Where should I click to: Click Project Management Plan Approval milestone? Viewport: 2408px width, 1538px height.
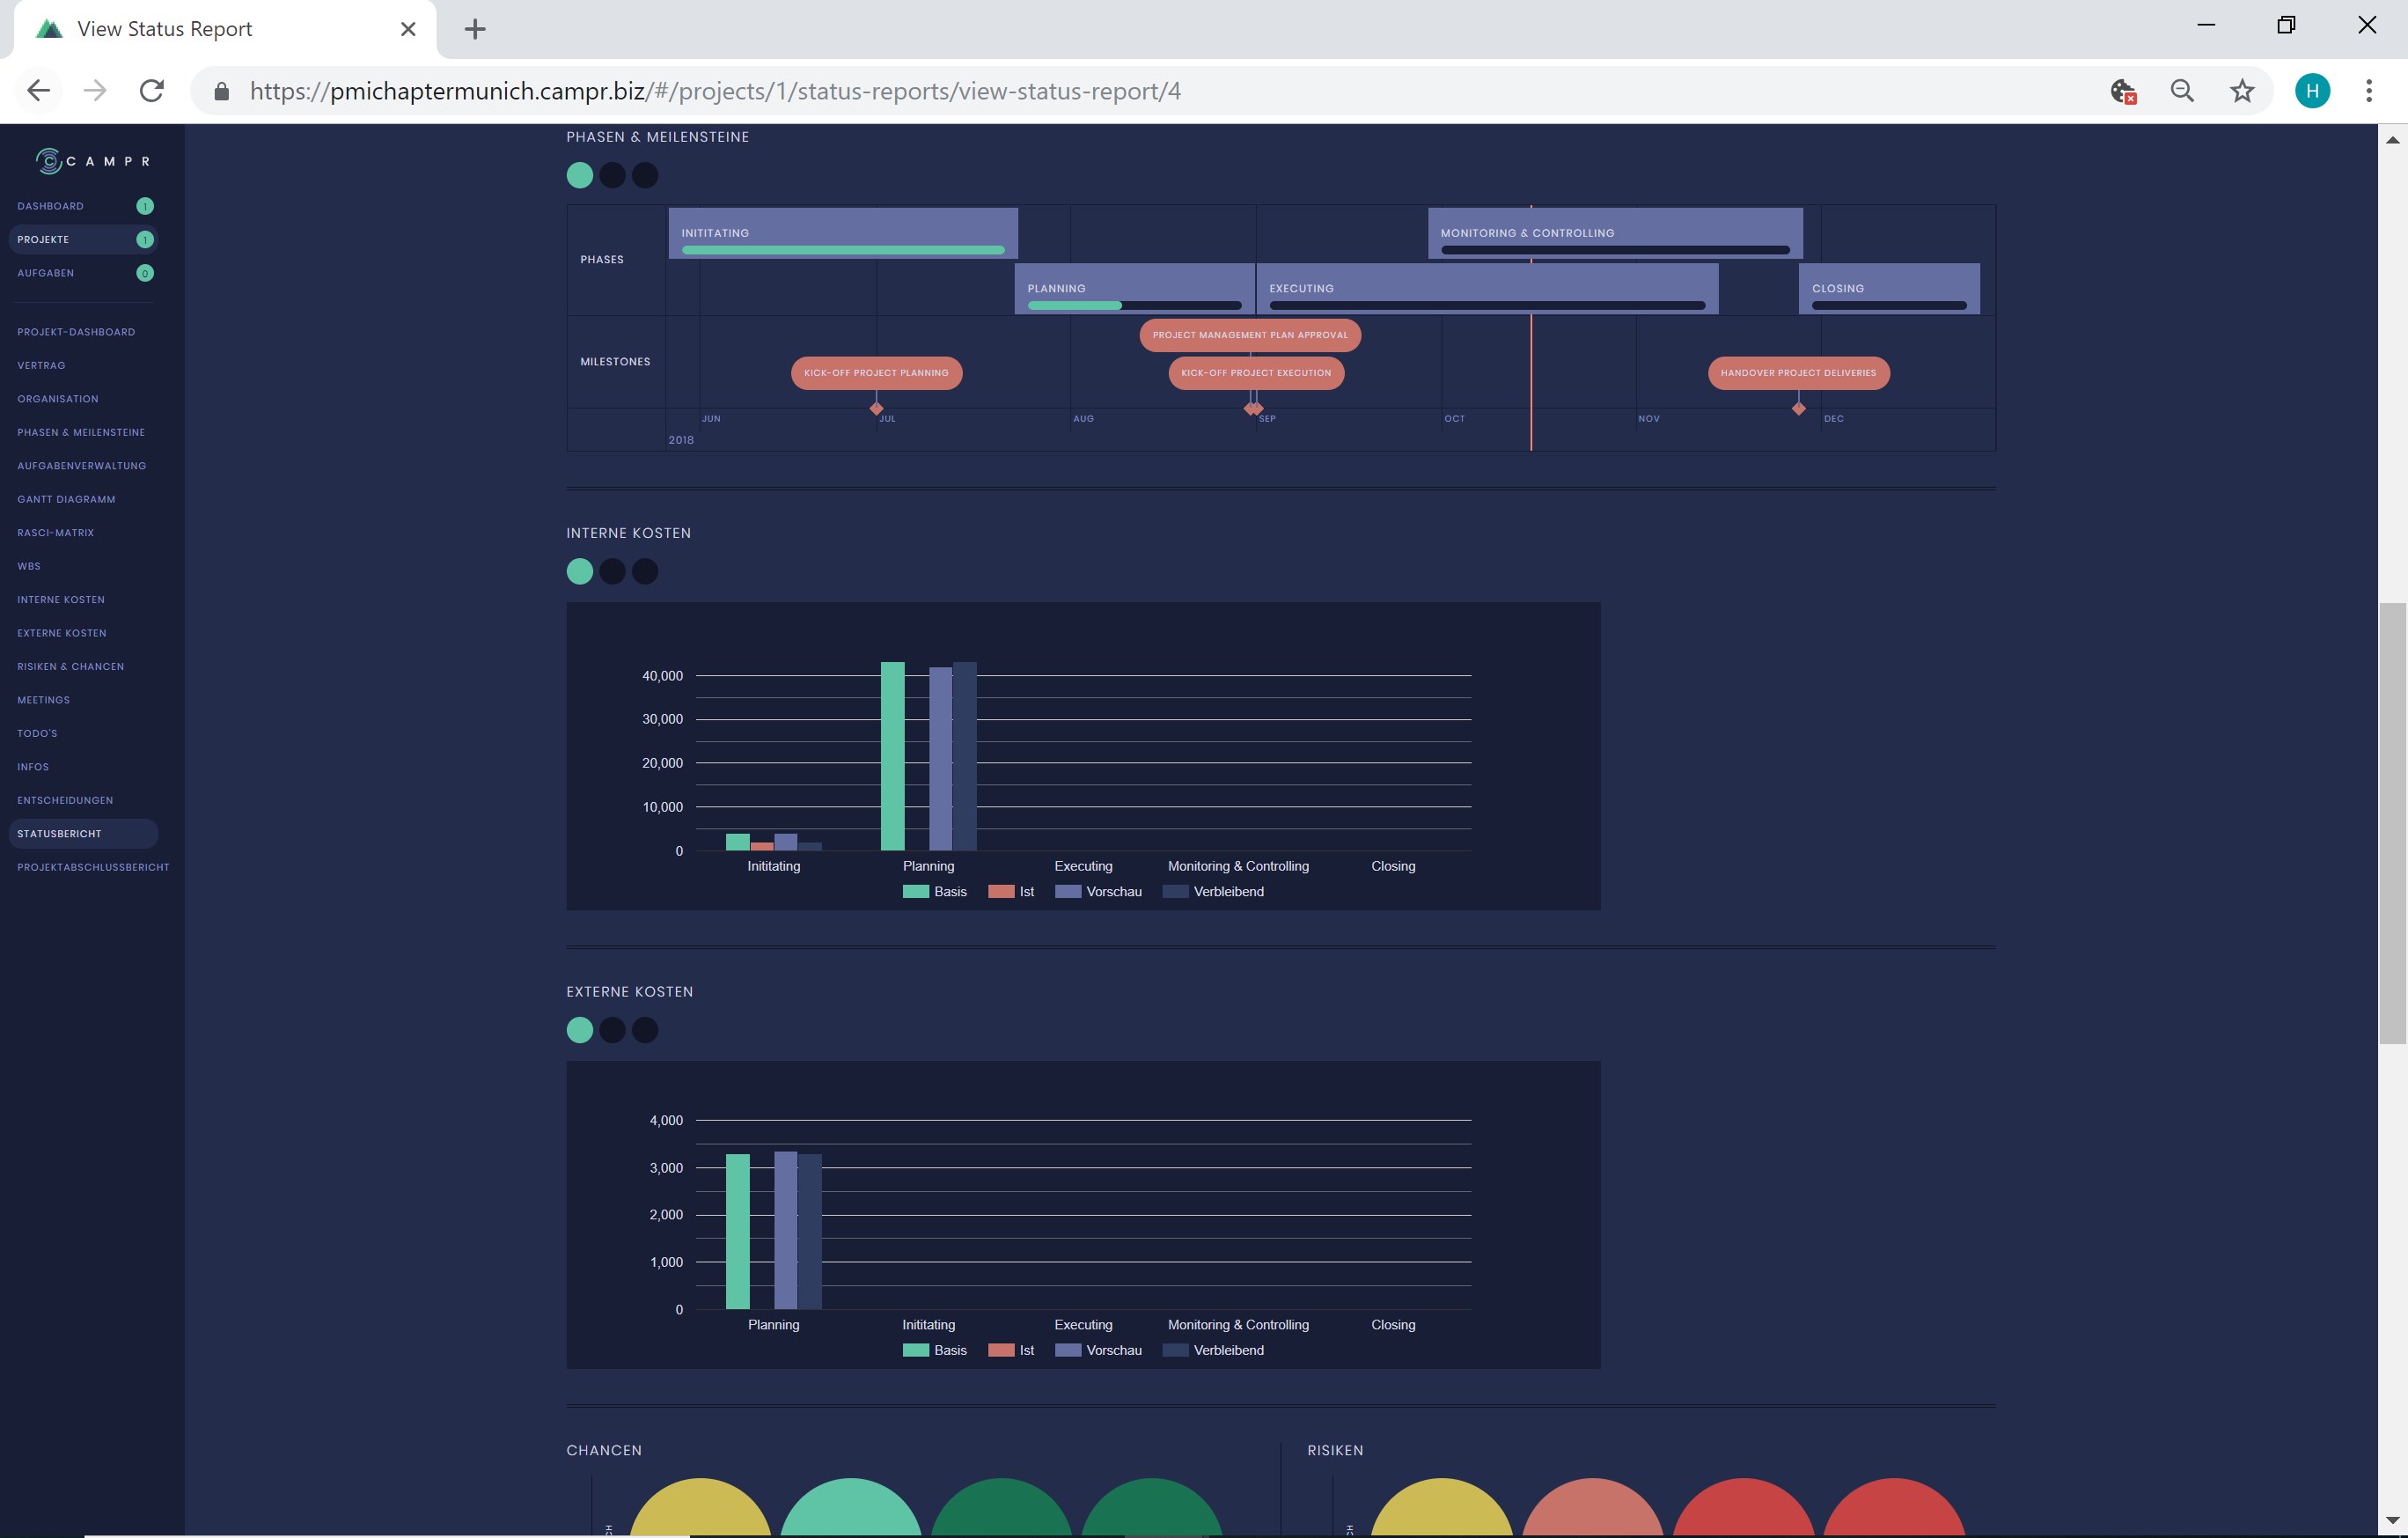click(x=1250, y=335)
